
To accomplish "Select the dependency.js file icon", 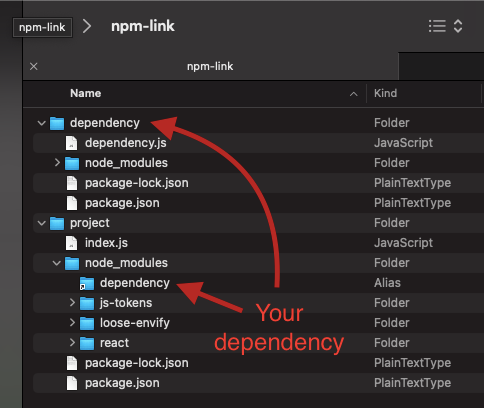I will pyautogui.click(x=71, y=143).
